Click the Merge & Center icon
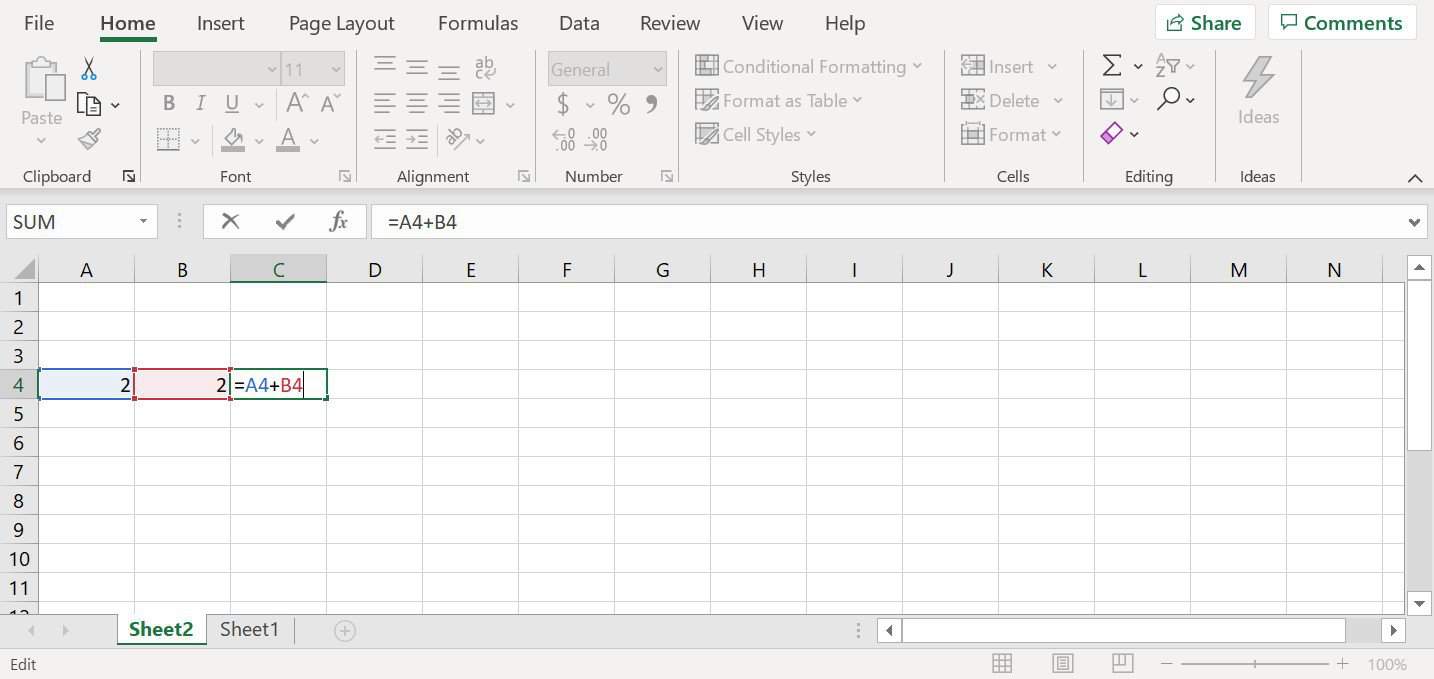The width and height of the screenshot is (1434, 679). pyautogui.click(x=483, y=103)
